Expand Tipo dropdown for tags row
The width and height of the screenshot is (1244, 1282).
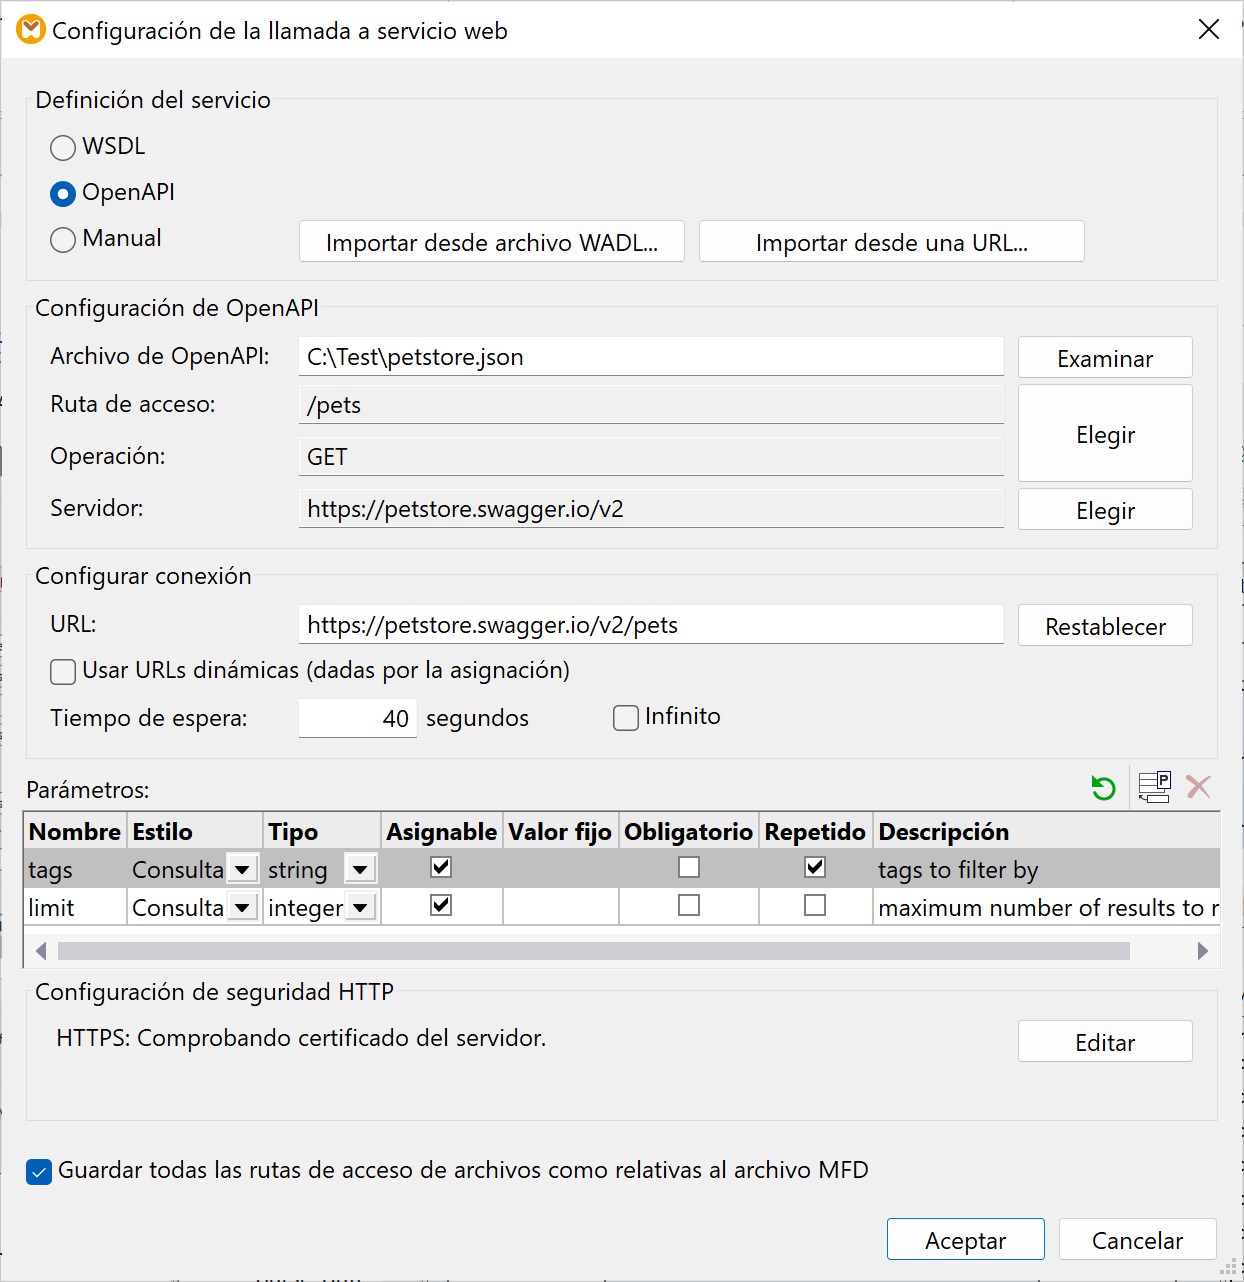coord(360,870)
